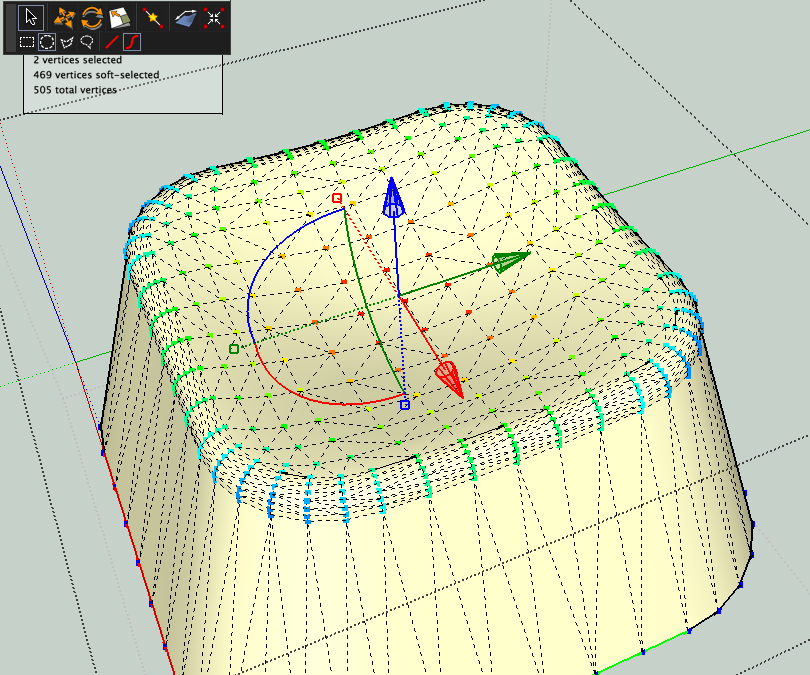Select the Rotate tool in toolbar
The height and width of the screenshot is (675, 810).
click(92, 17)
